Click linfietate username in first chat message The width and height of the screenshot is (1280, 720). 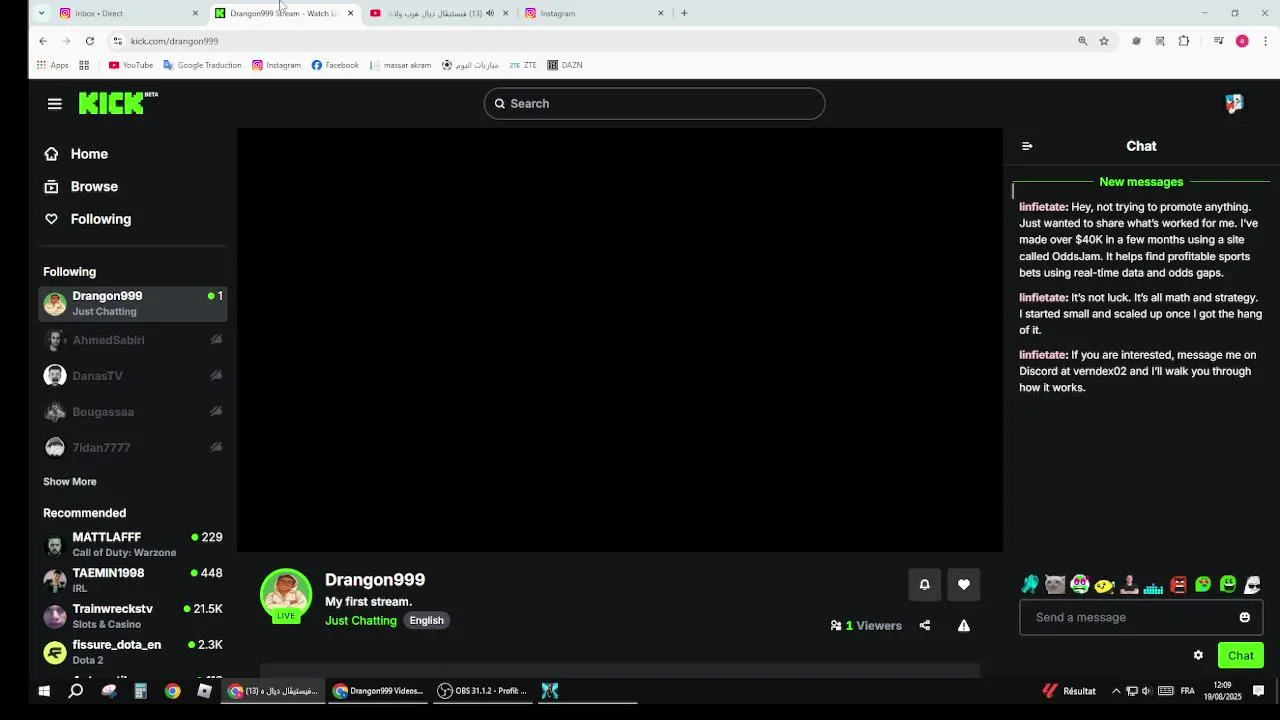1042,207
